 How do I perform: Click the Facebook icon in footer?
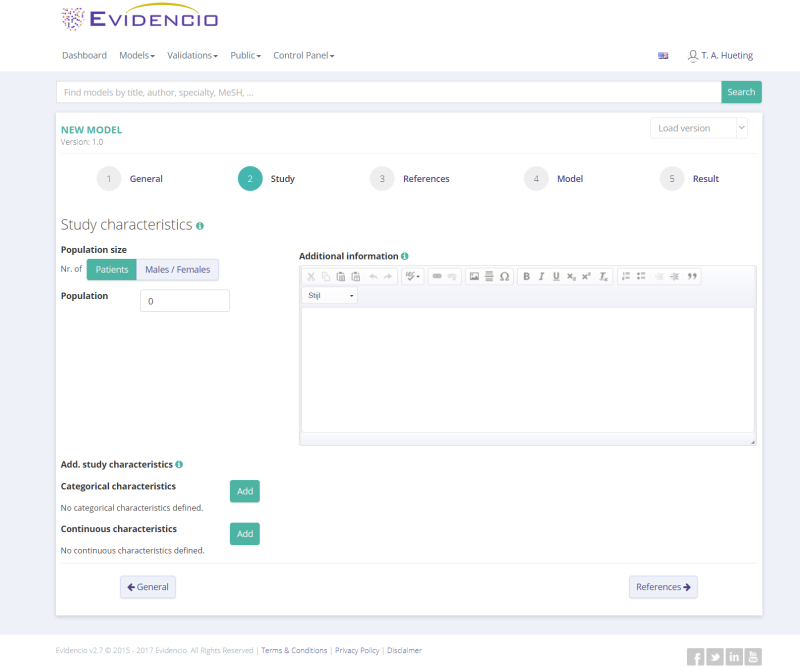(696, 657)
